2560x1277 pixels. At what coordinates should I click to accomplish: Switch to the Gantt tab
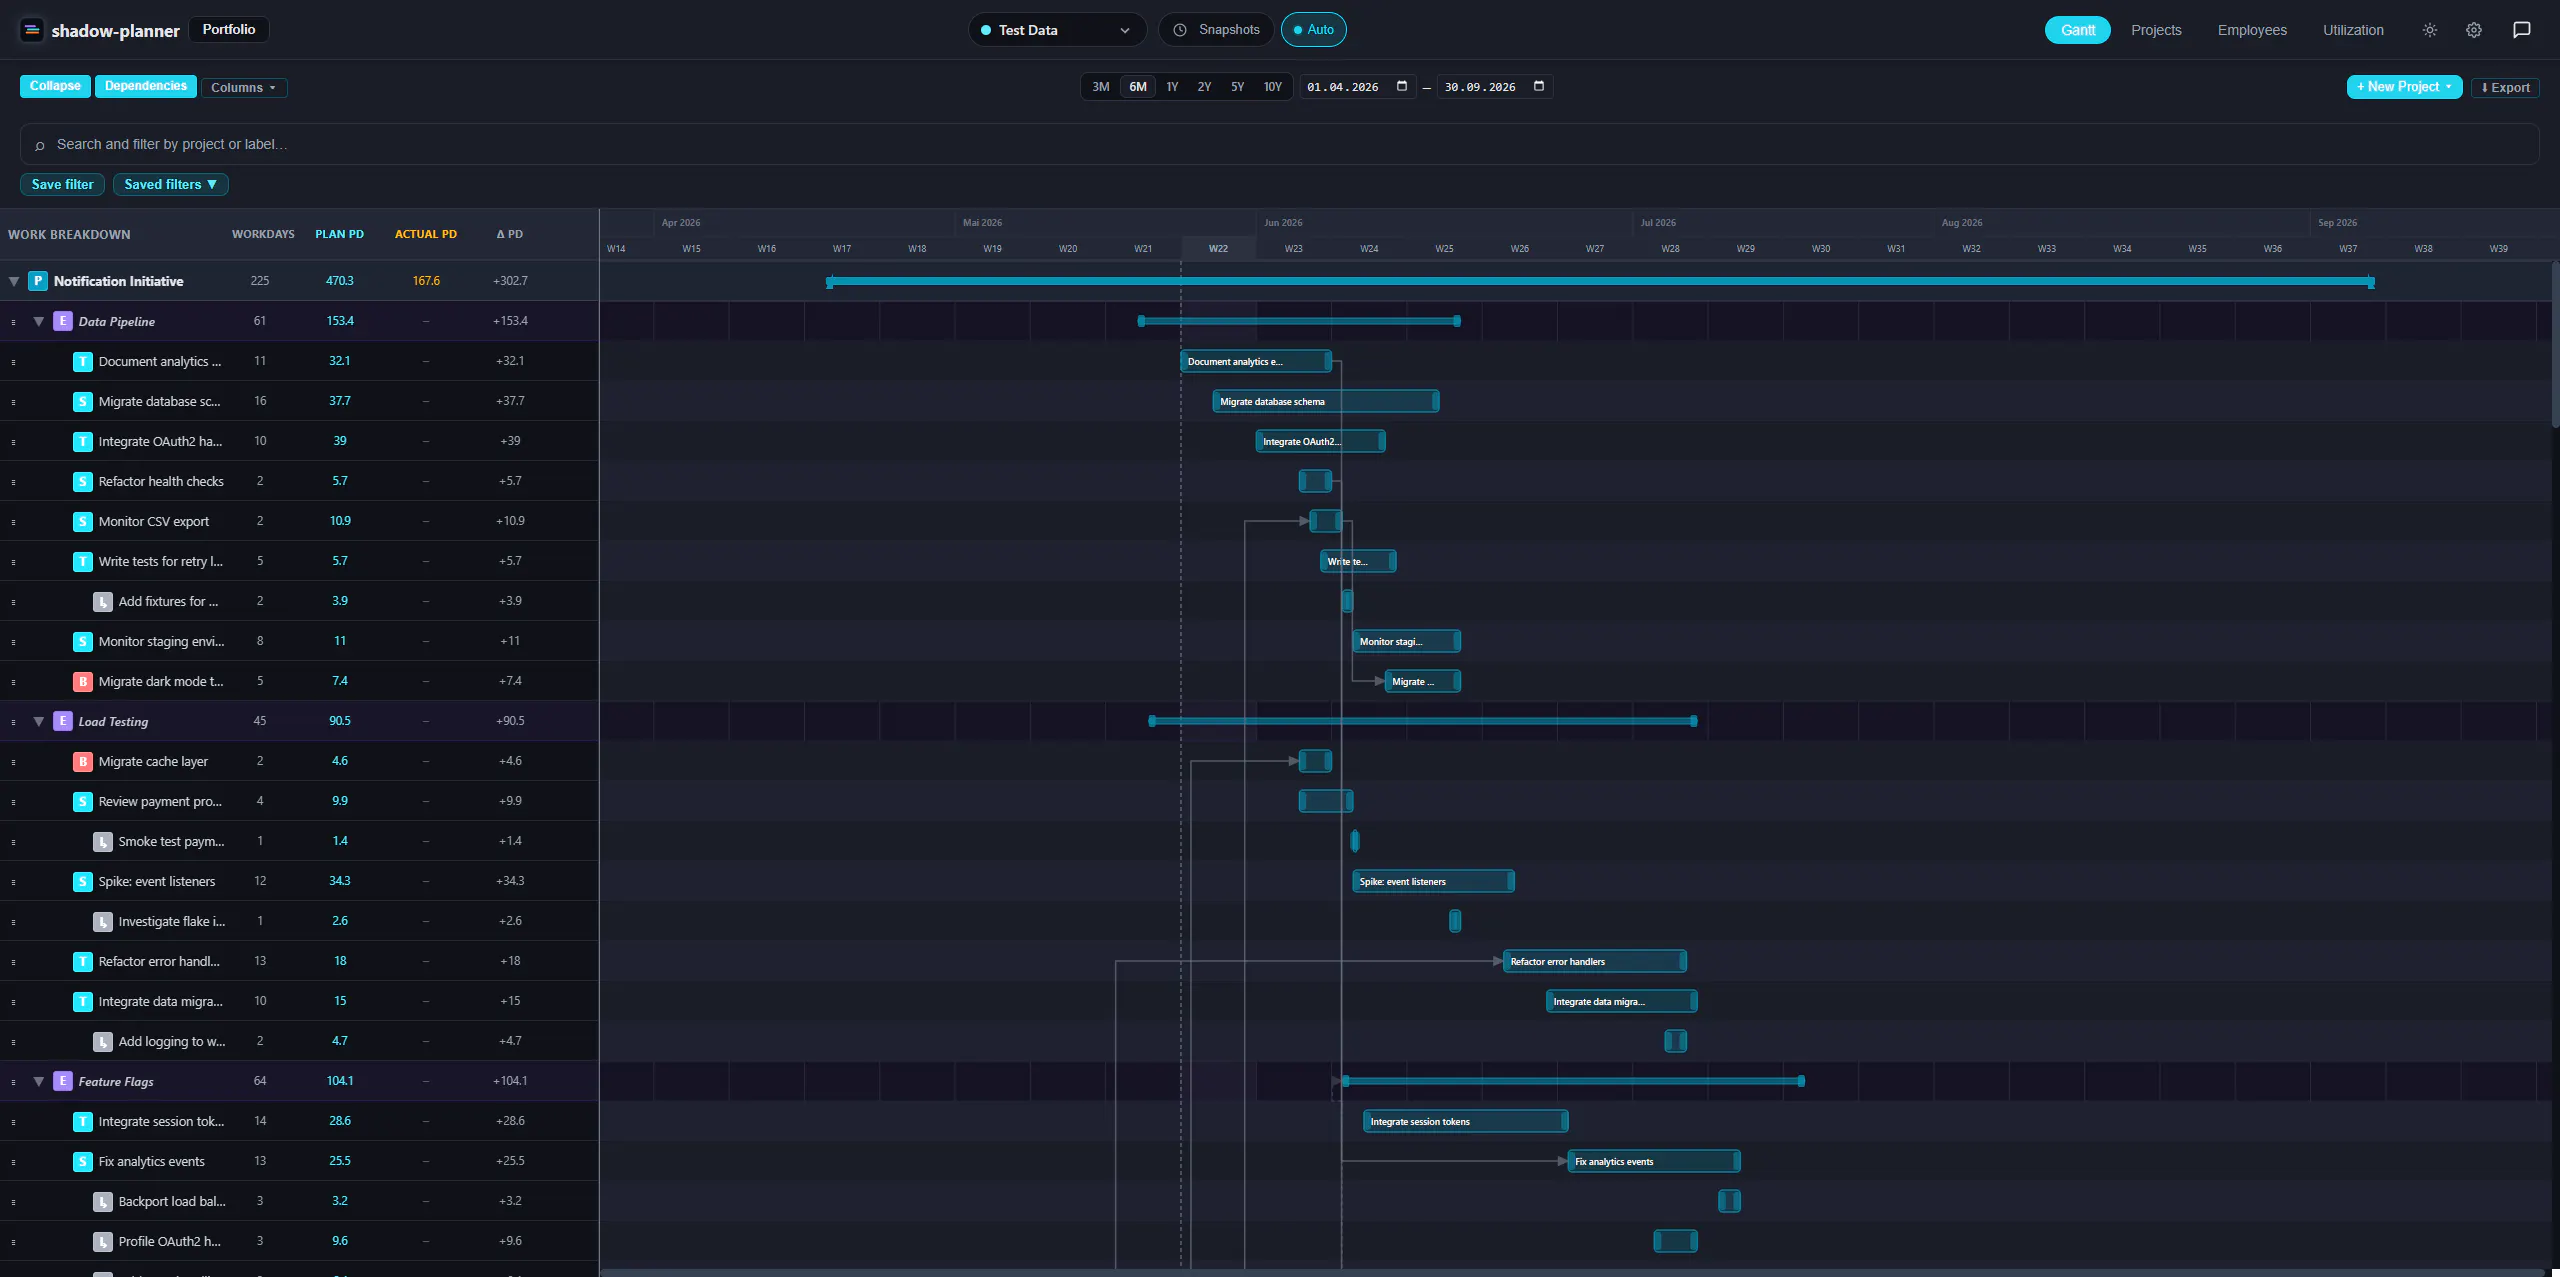coord(2077,30)
